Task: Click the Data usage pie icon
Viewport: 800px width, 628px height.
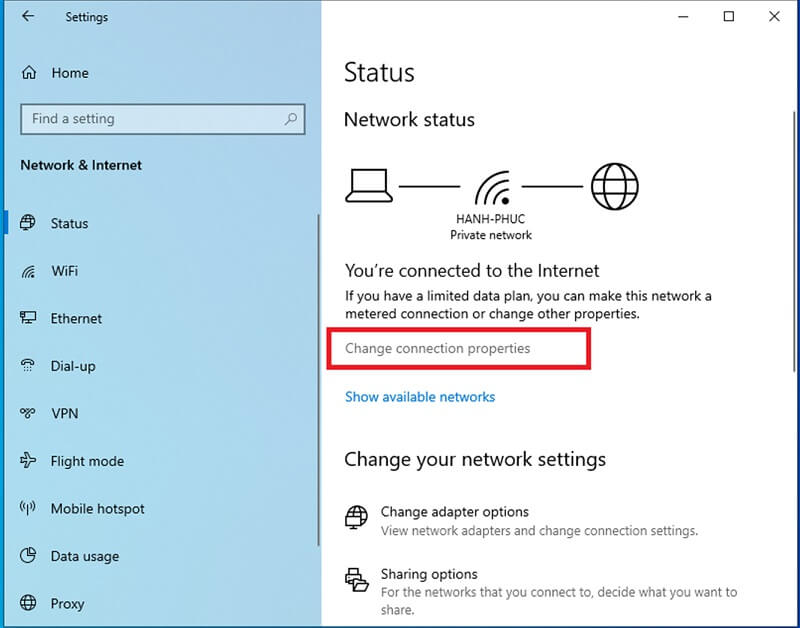Action: (x=29, y=556)
